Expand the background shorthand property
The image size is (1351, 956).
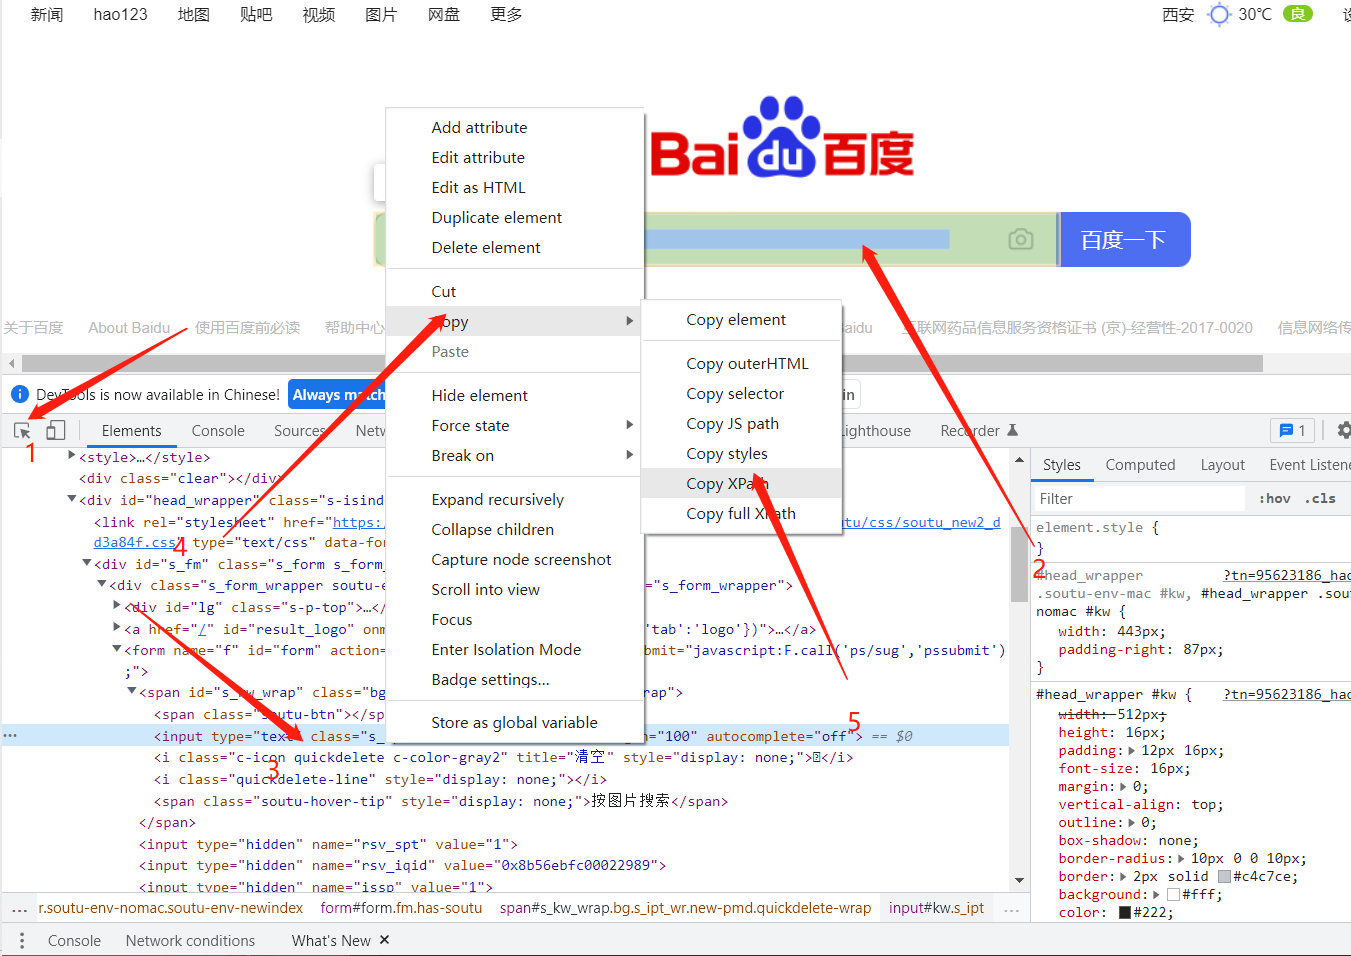pos(1156,895)
